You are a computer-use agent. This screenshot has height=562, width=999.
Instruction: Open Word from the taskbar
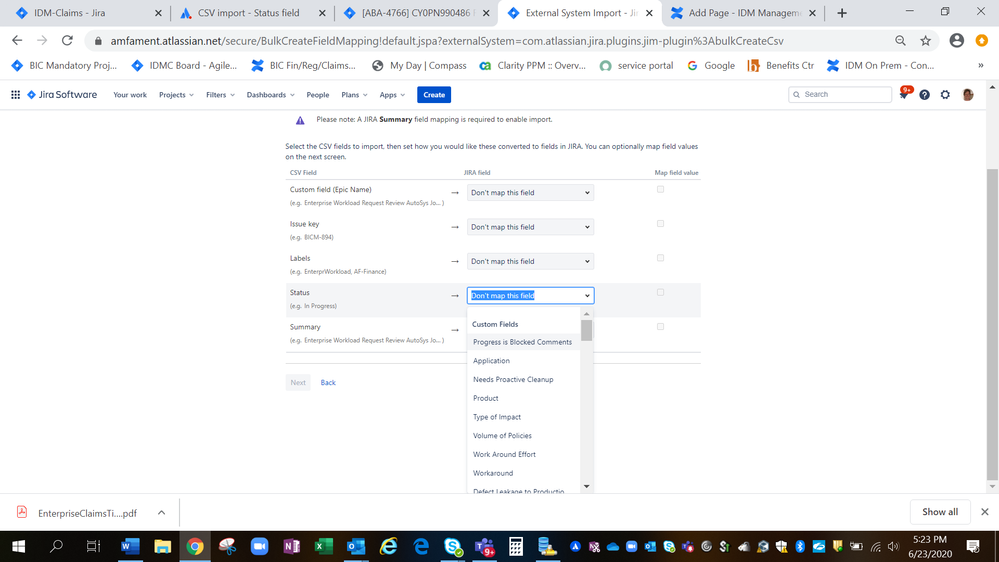pyautogui.click(x=130, y=546)
